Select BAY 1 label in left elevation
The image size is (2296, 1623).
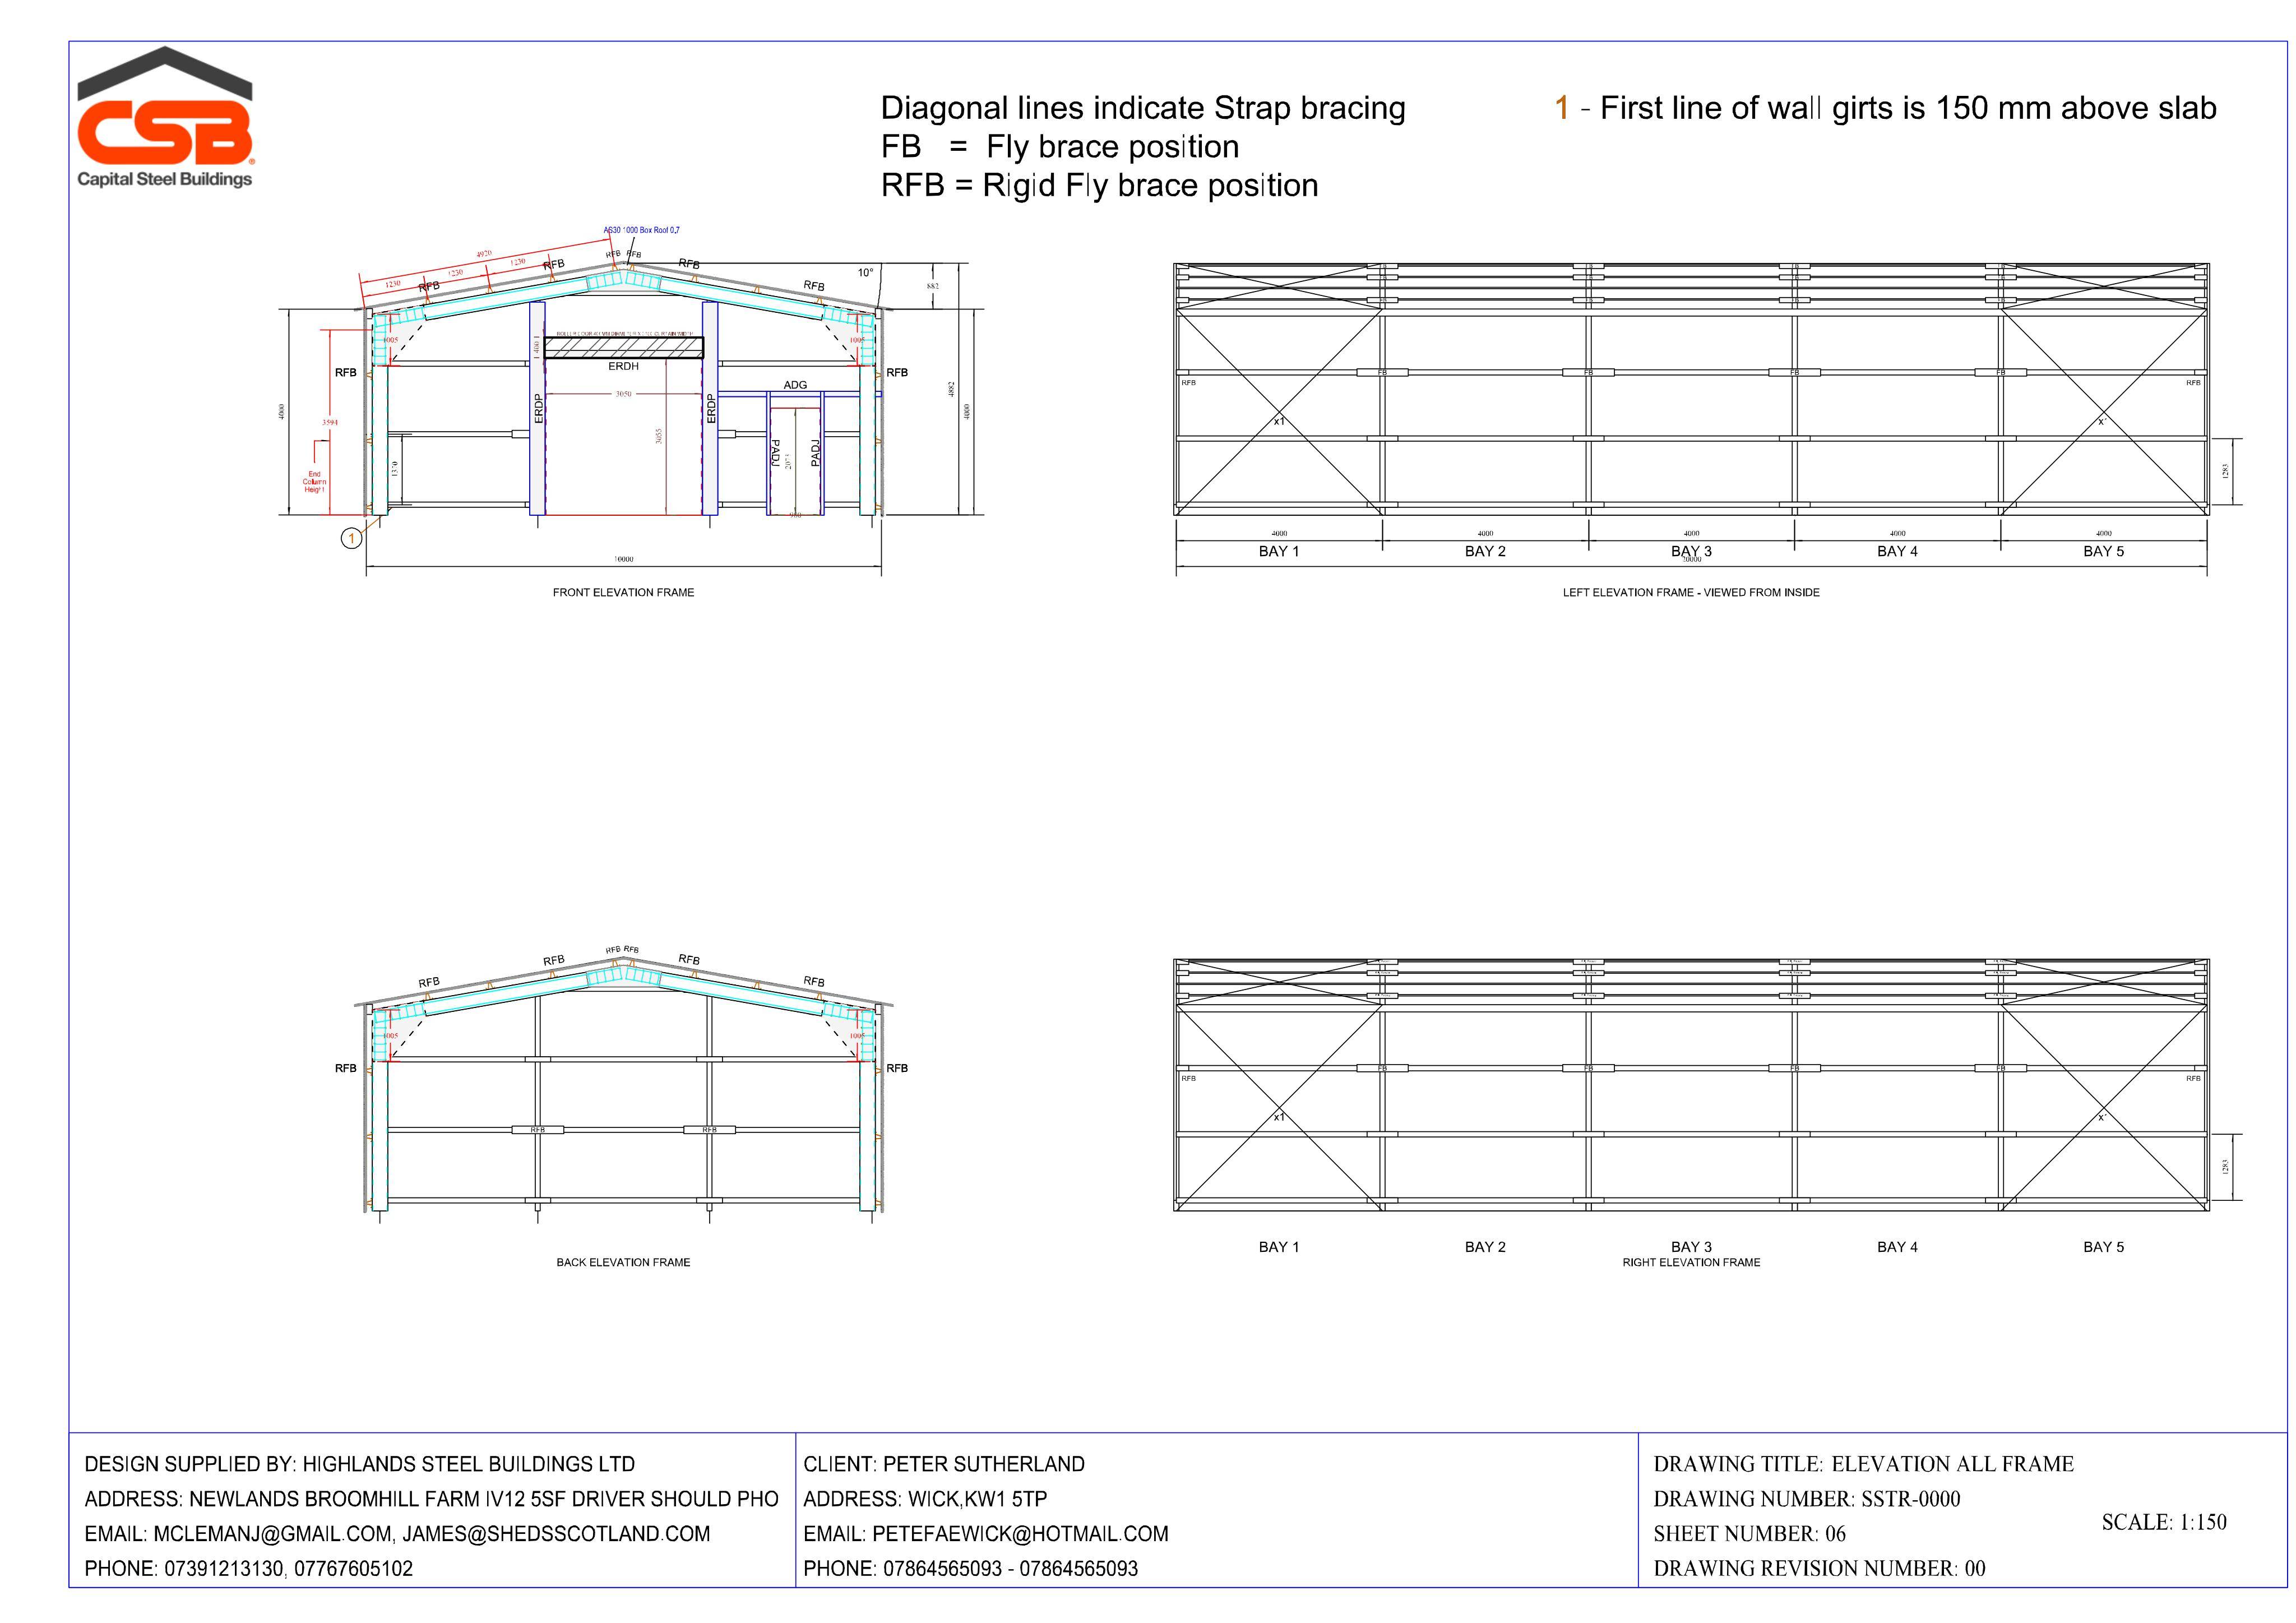tap(1279, 552)
